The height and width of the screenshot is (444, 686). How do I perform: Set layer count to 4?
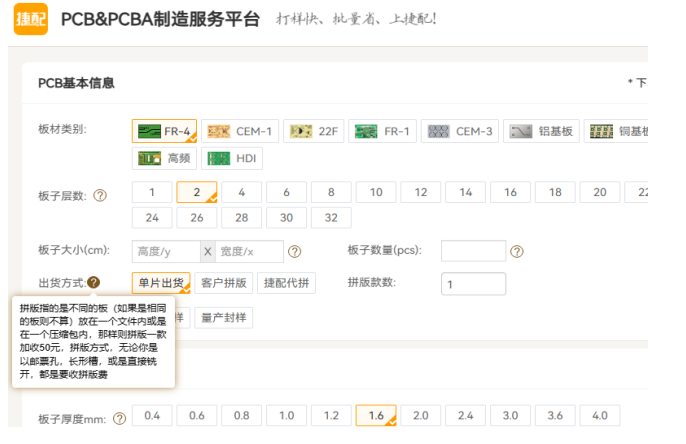click(x=242, y=193)
